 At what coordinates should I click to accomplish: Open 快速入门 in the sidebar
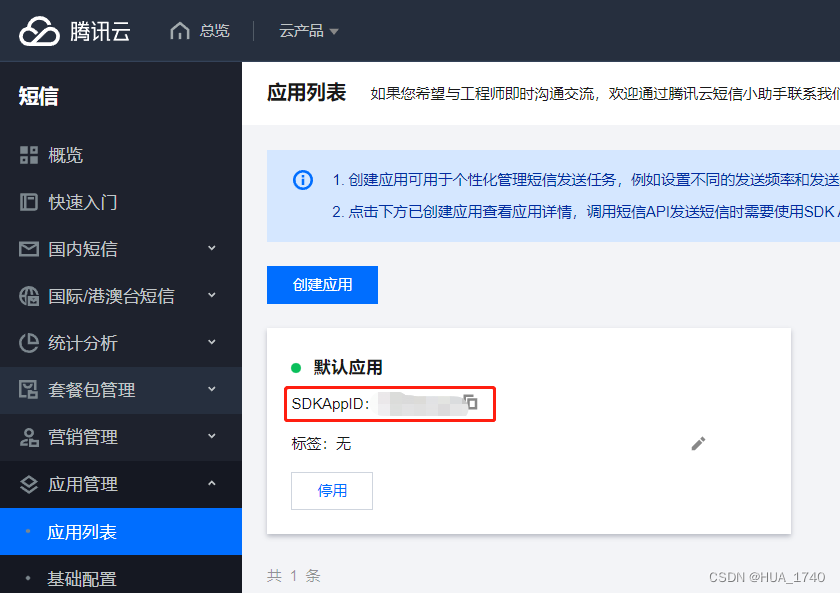(x=82, y=202)
